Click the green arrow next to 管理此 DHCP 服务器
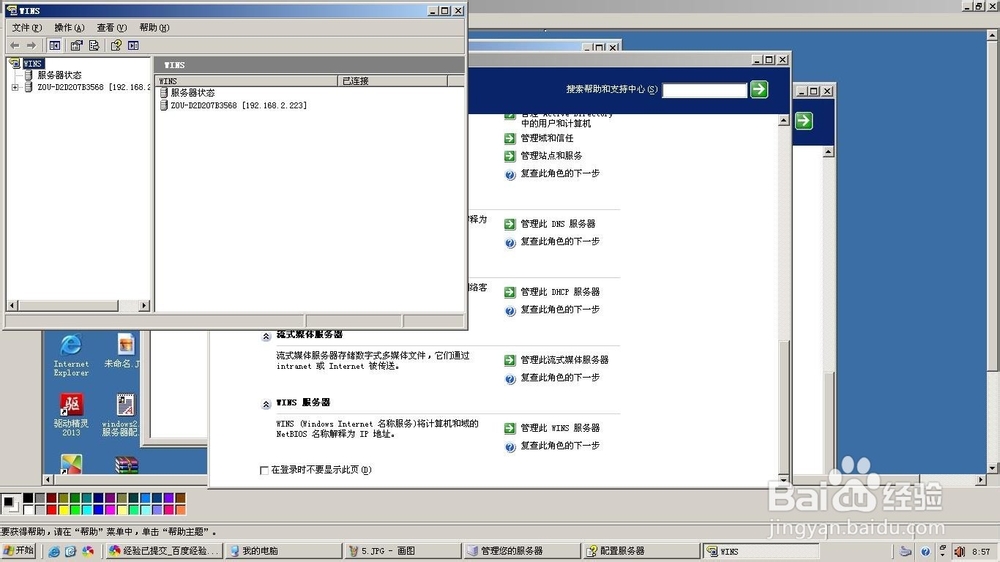 (x=510, y=292)
